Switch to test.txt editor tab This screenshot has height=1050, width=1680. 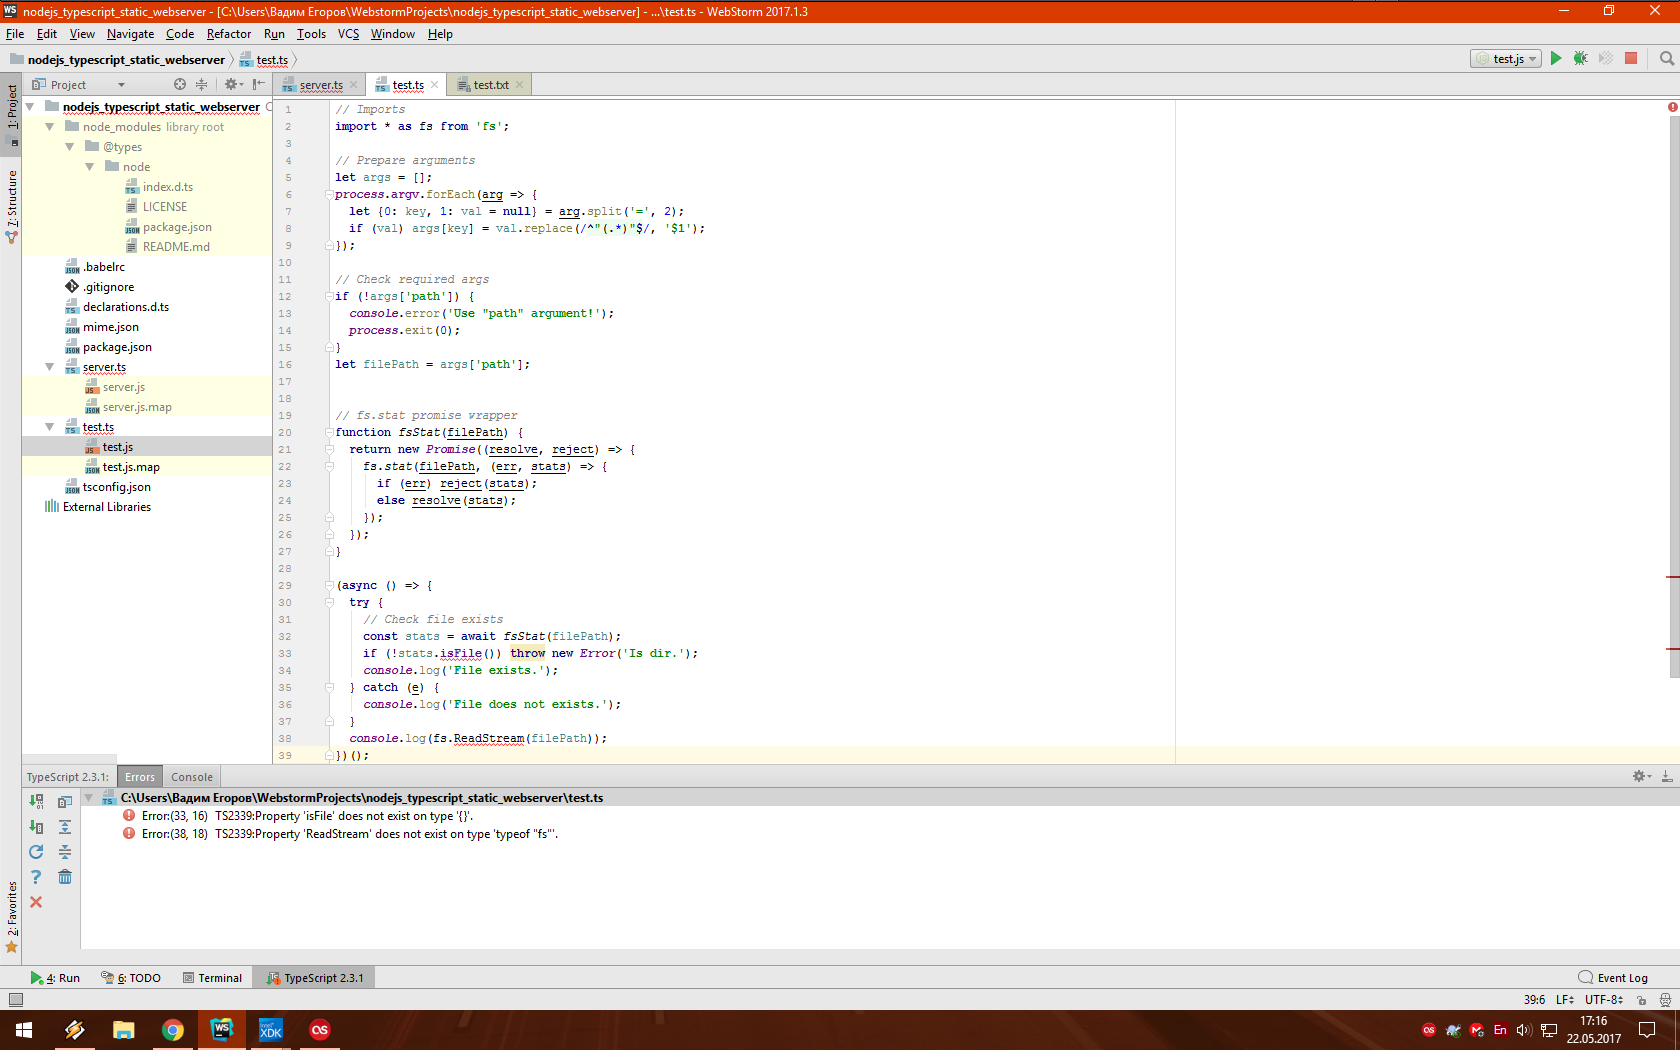tap(491, 85)
